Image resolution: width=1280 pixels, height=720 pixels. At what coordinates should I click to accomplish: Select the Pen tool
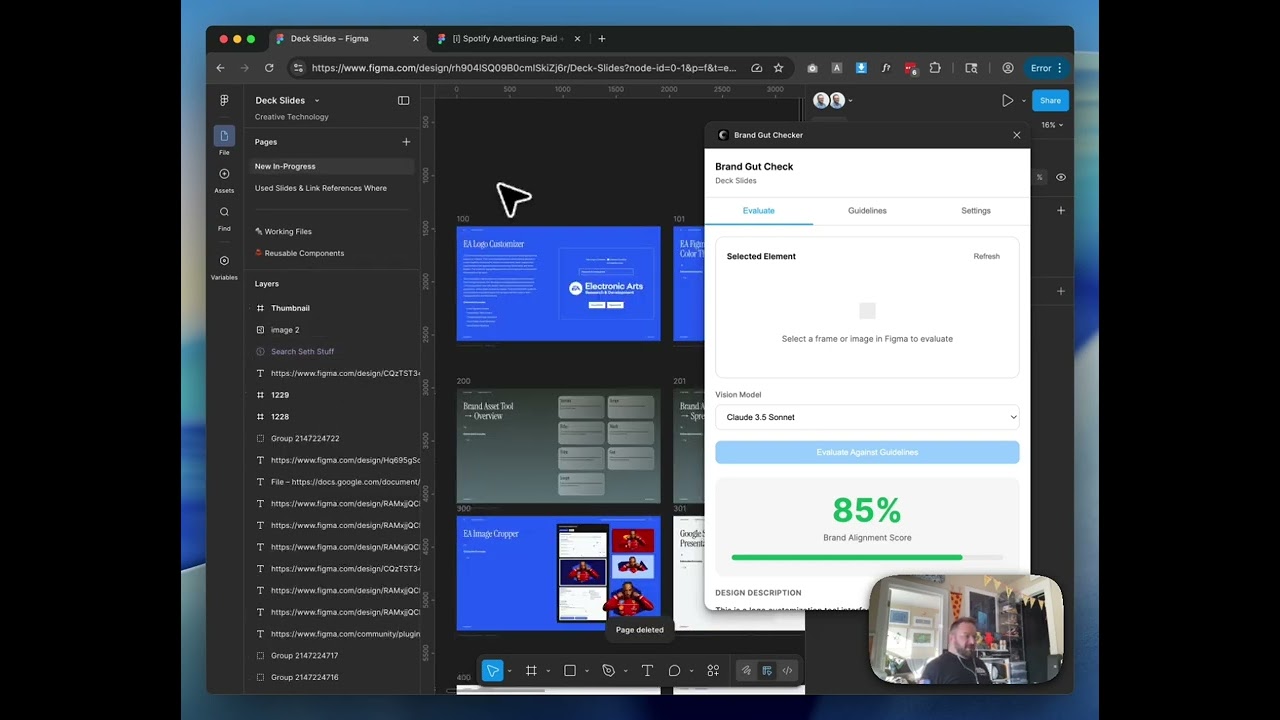608,671
